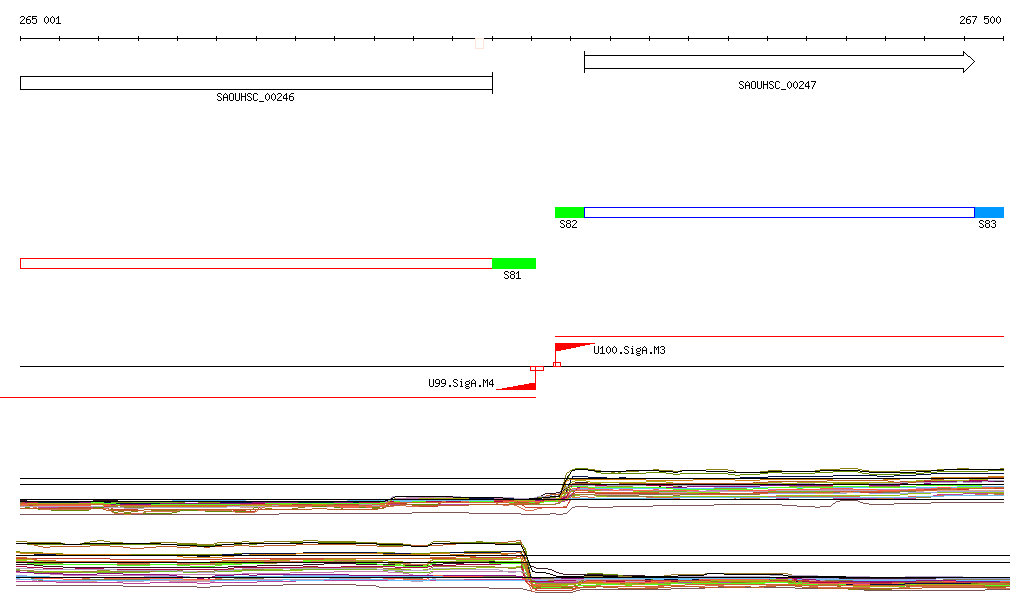Click the red-outlined bar left of S81
The image size is (1024, 611).
[256, 263]
